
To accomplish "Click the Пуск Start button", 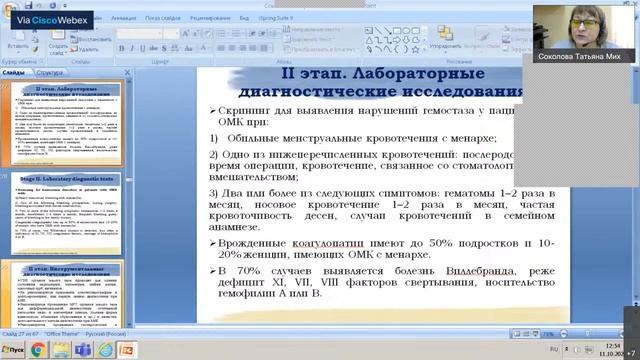I will (x=13, y=350).
